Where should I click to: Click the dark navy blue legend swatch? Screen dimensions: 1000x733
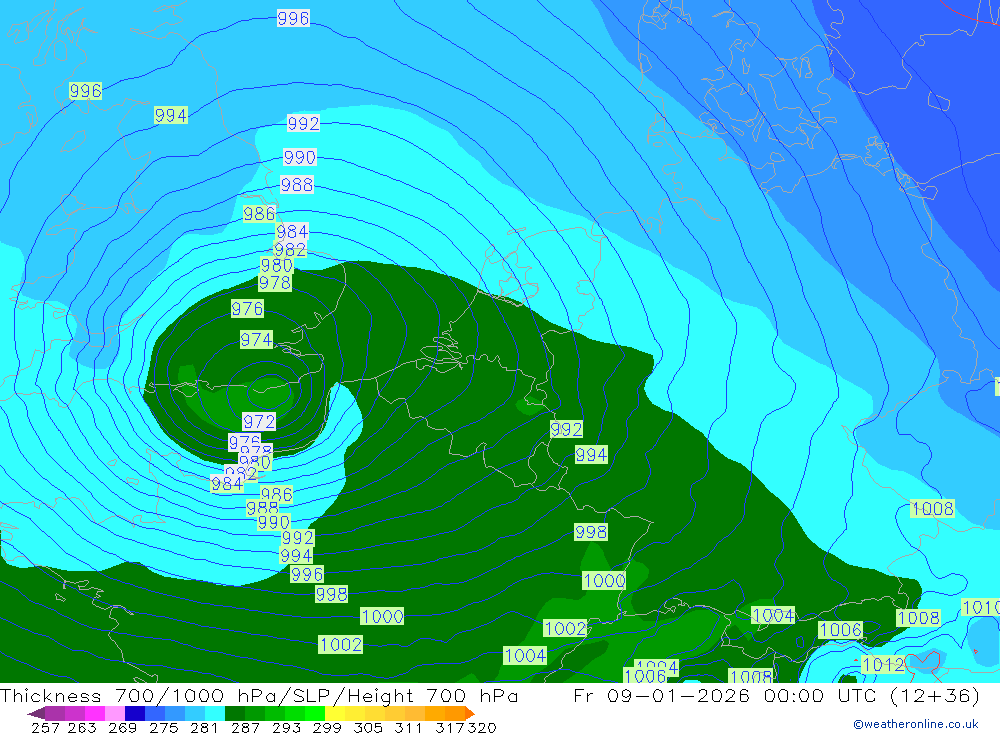(135, 713)
